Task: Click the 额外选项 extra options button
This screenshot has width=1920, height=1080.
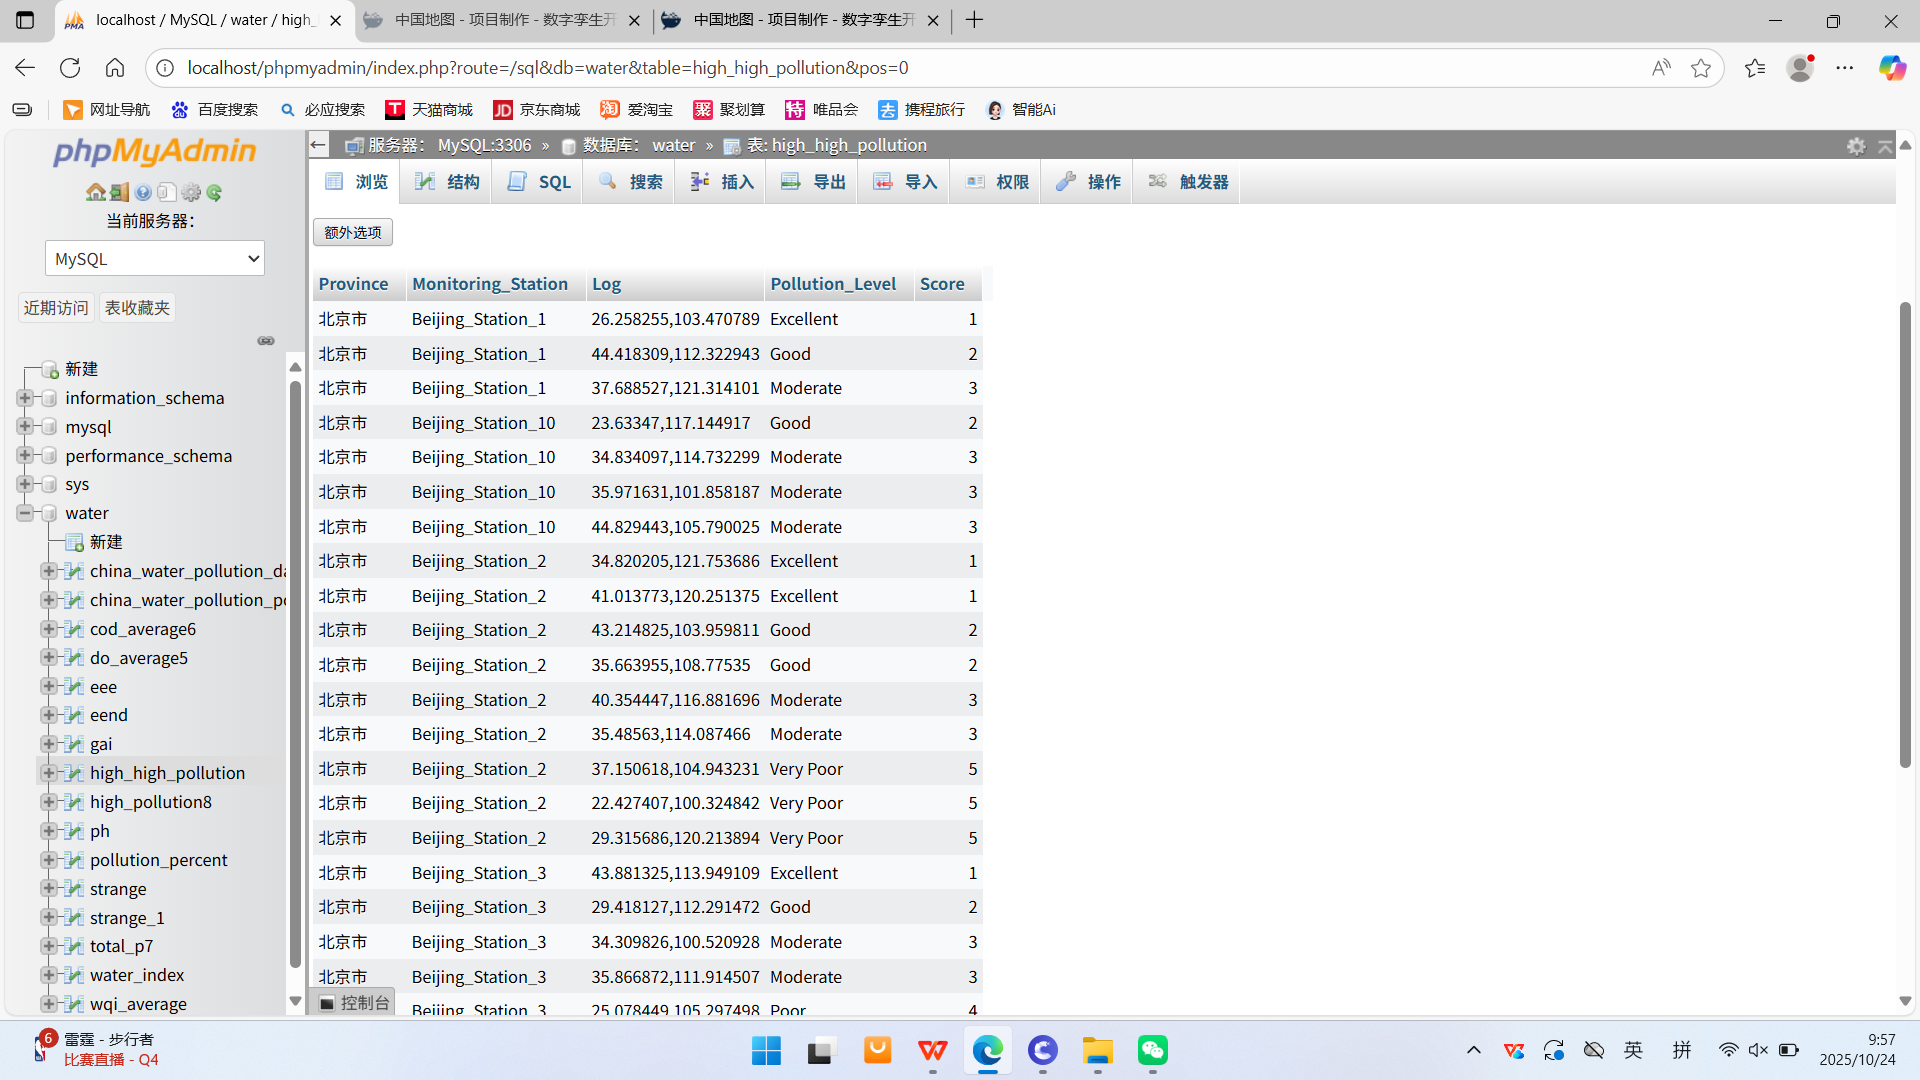Action: (x=353, y=232)
